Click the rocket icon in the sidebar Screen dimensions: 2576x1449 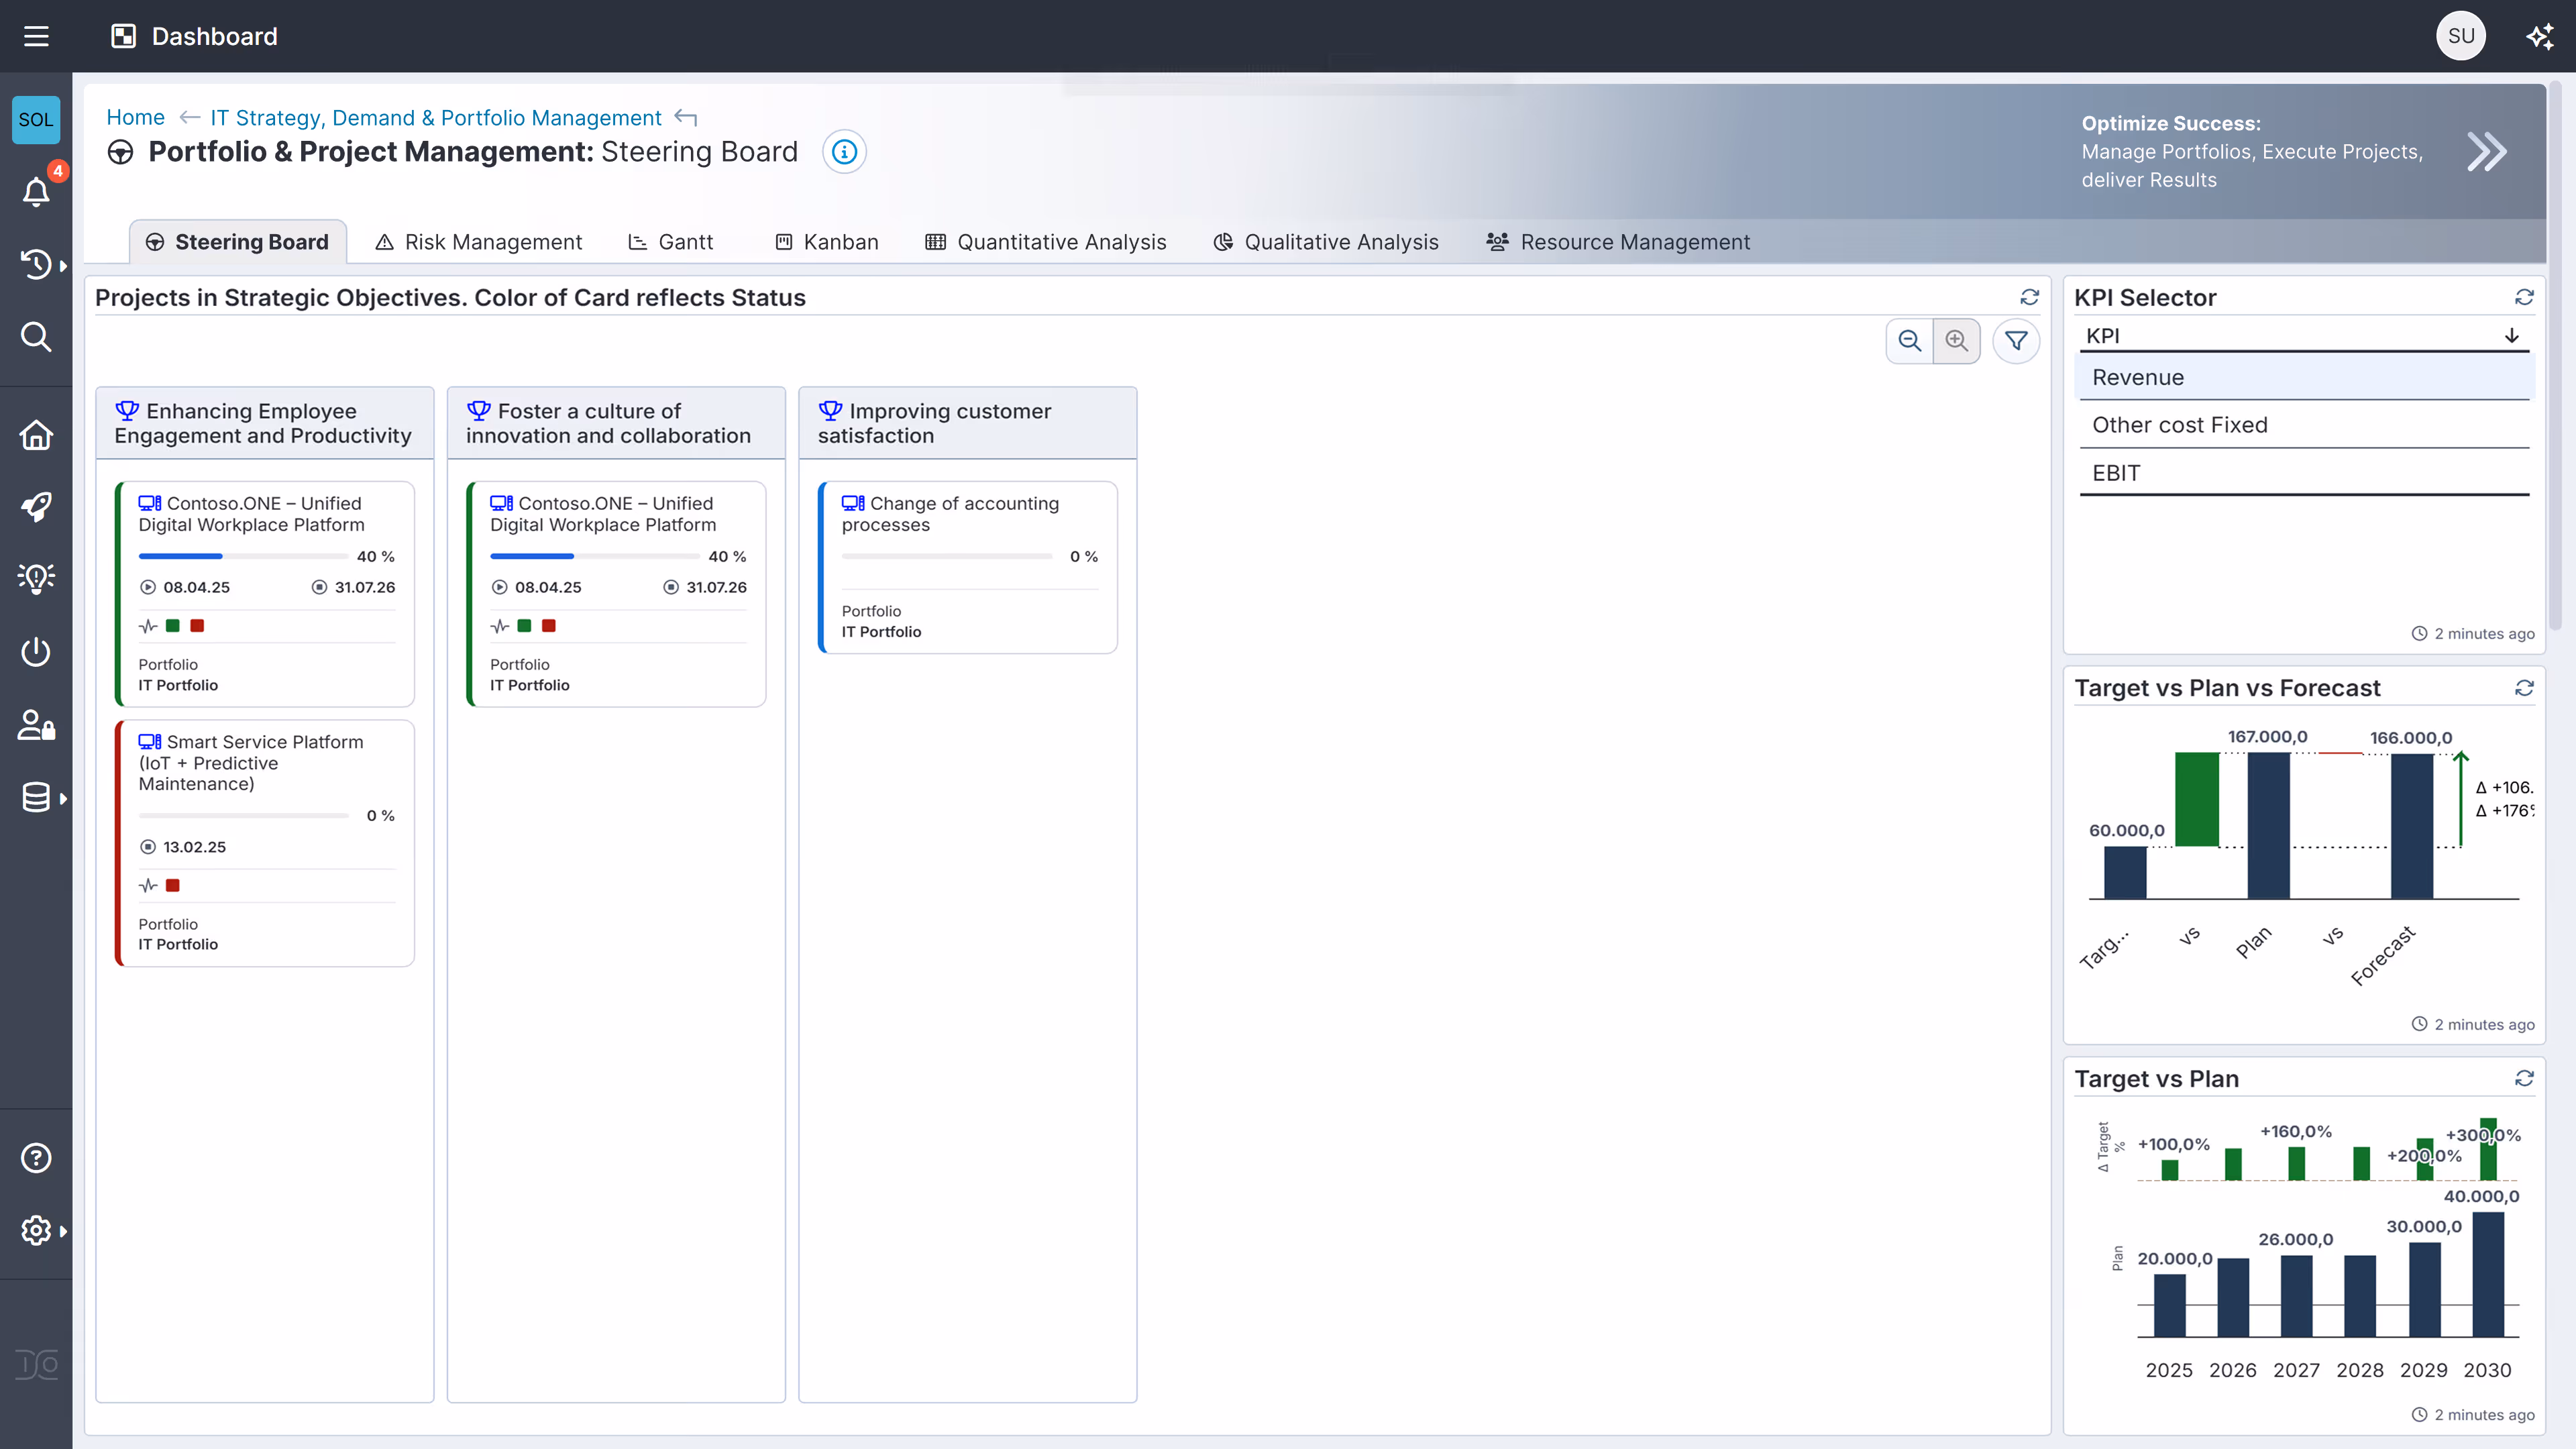point(36,507)
